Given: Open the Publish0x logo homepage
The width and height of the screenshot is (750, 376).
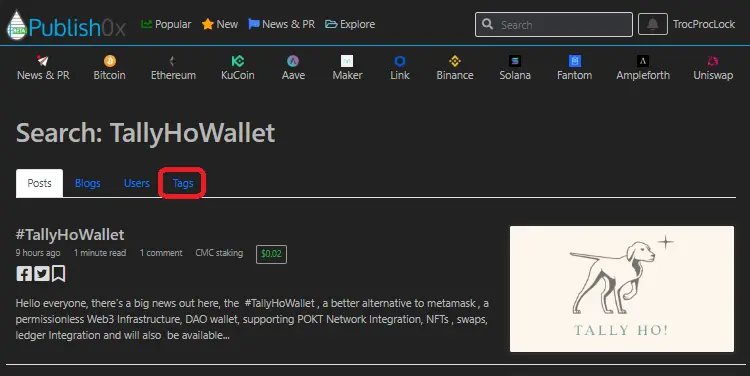Looking at the screenshot, I should pyautogui.click(x=66, y=25).
